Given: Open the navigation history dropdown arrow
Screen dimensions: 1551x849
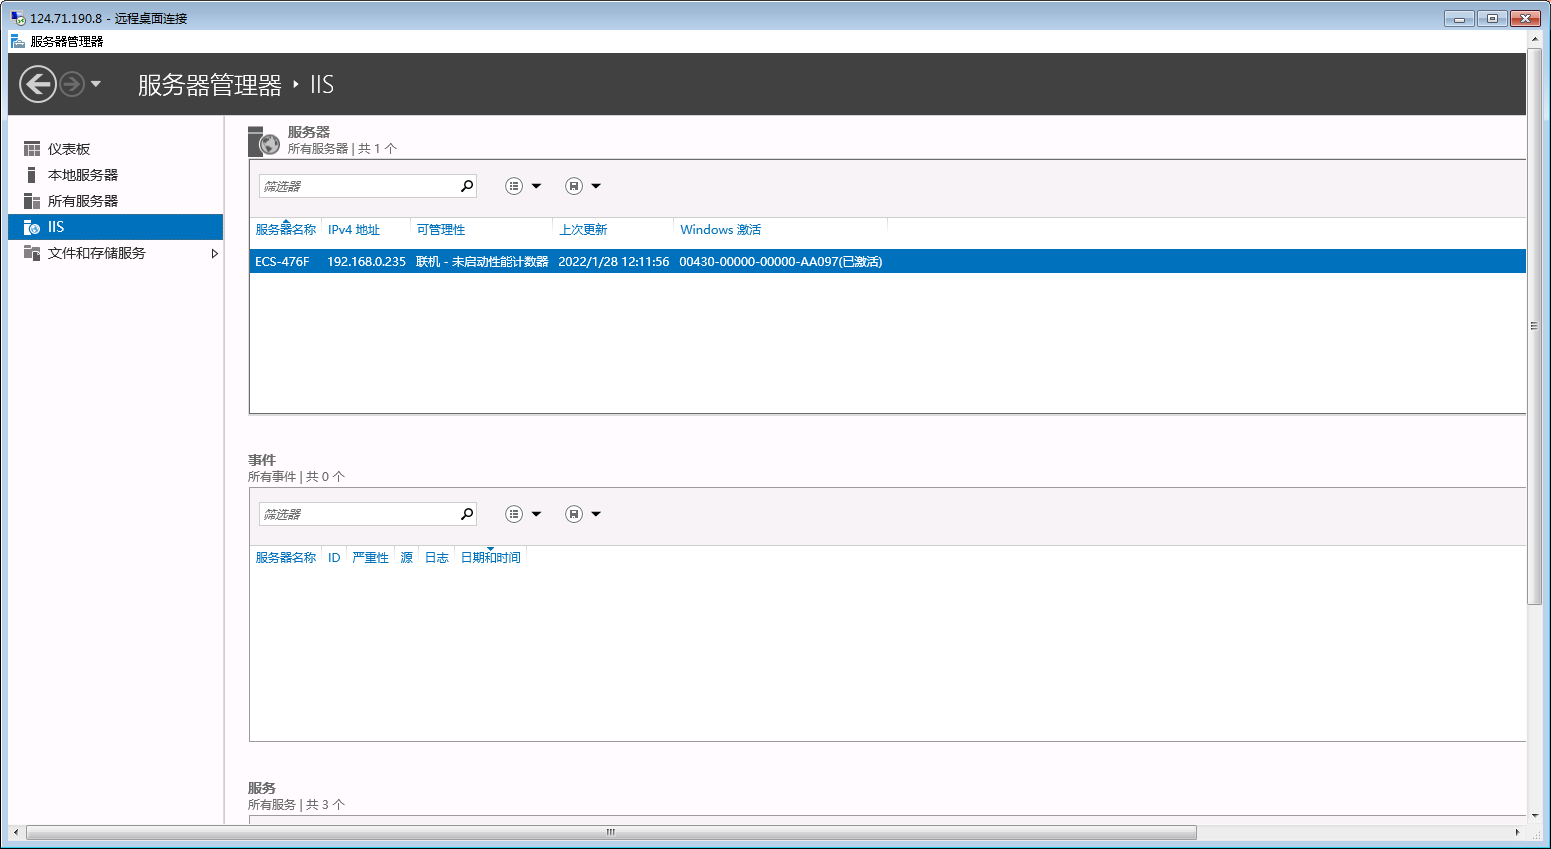Looking at the screenshot, I should (96, 84).
